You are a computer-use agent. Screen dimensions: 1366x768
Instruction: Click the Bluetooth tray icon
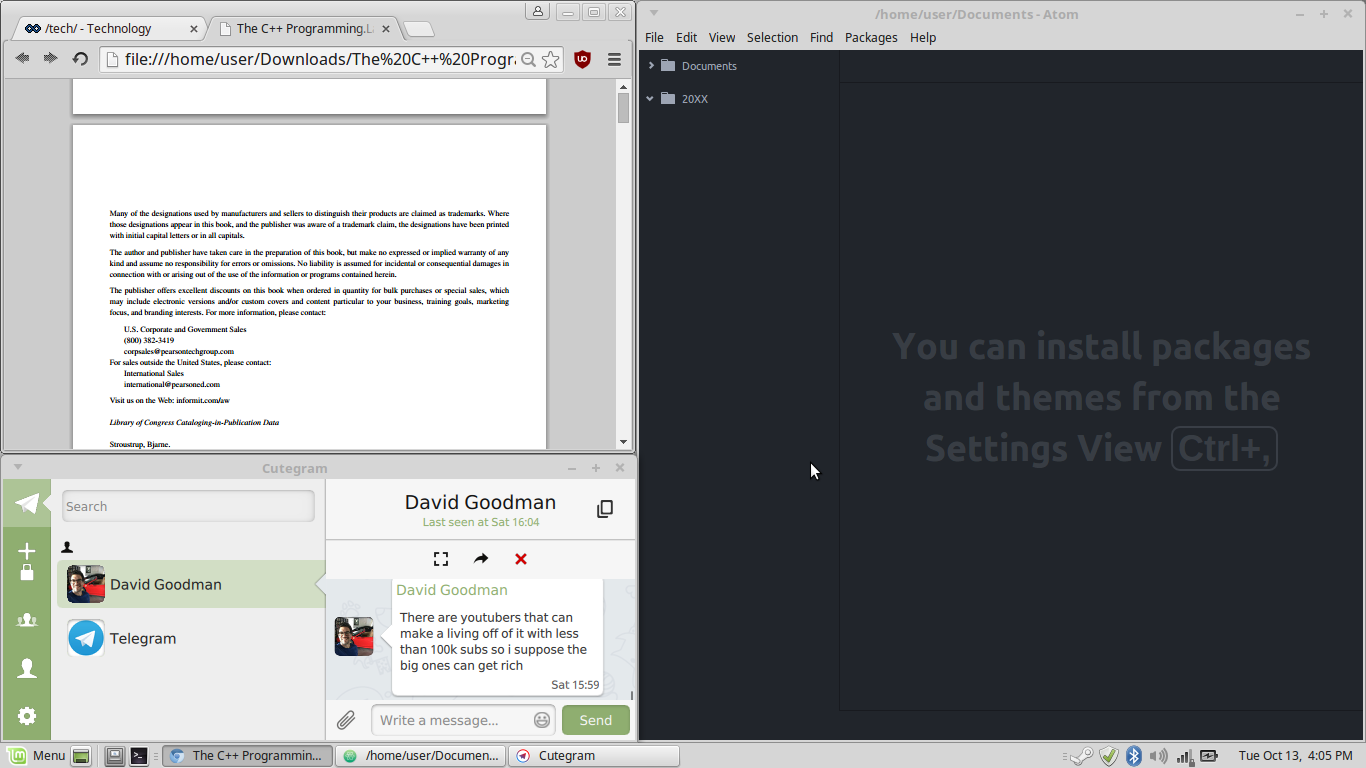tap(1134, 756)
